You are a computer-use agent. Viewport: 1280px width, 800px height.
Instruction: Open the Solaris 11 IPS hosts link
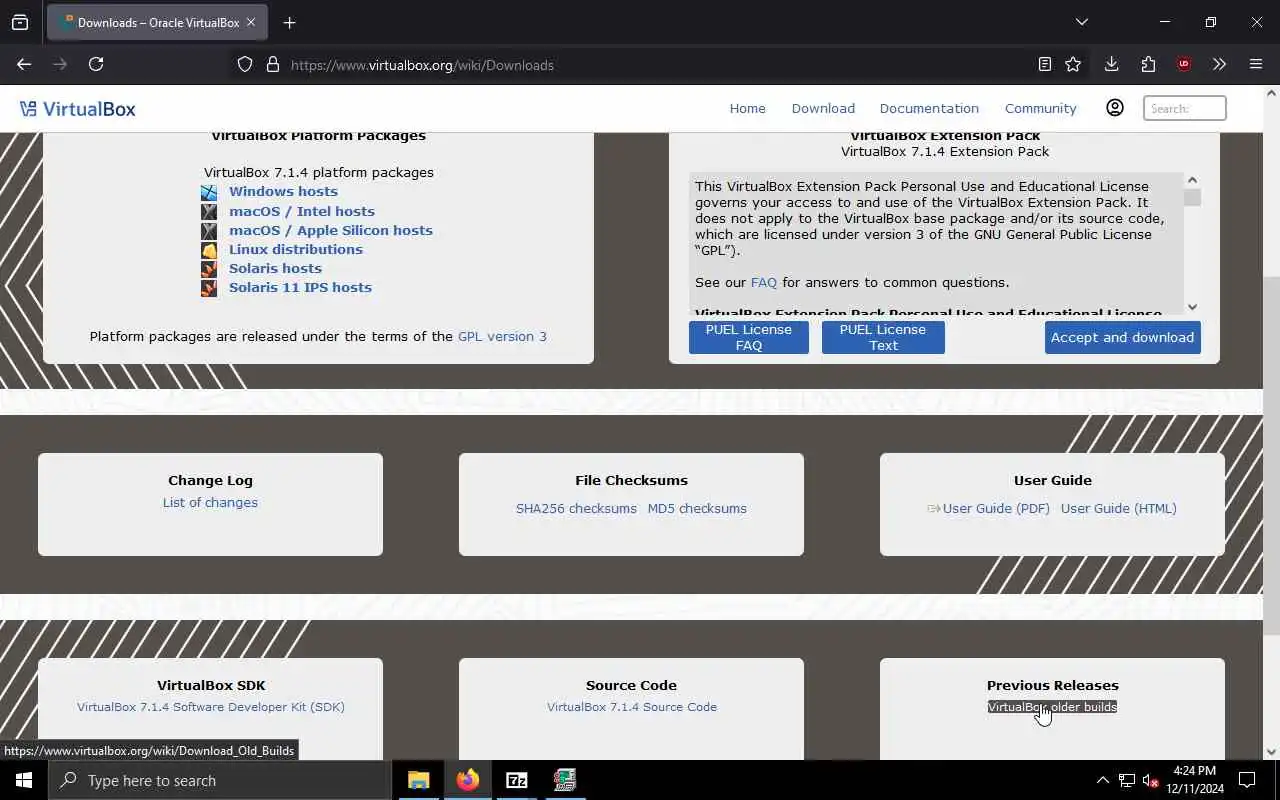coord(300,287)
